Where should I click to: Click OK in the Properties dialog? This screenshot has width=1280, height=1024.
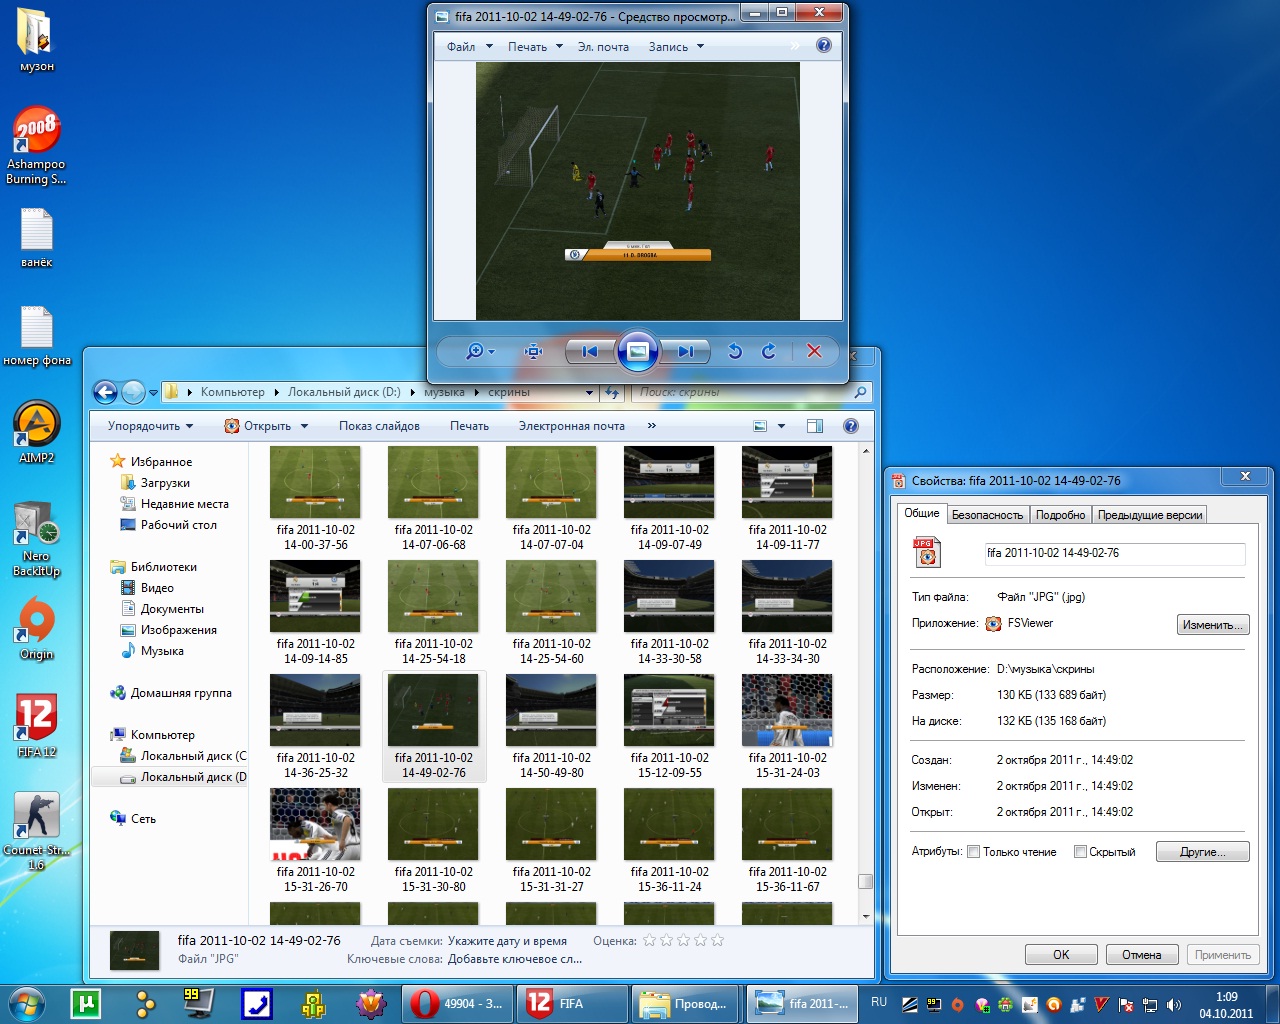pyautogui.click(x=1061, y=955)
